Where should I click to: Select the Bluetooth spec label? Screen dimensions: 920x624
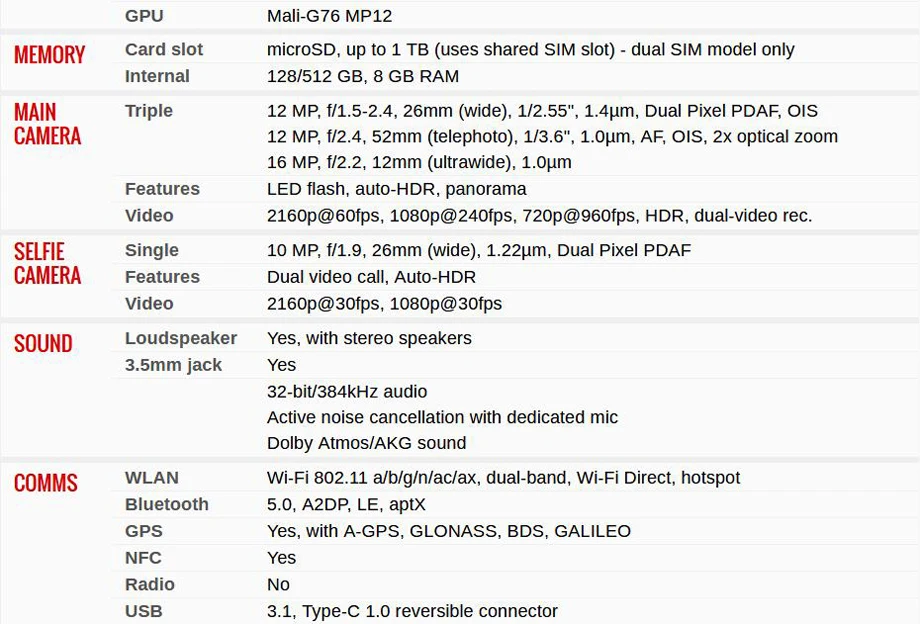tap(167, 504)
